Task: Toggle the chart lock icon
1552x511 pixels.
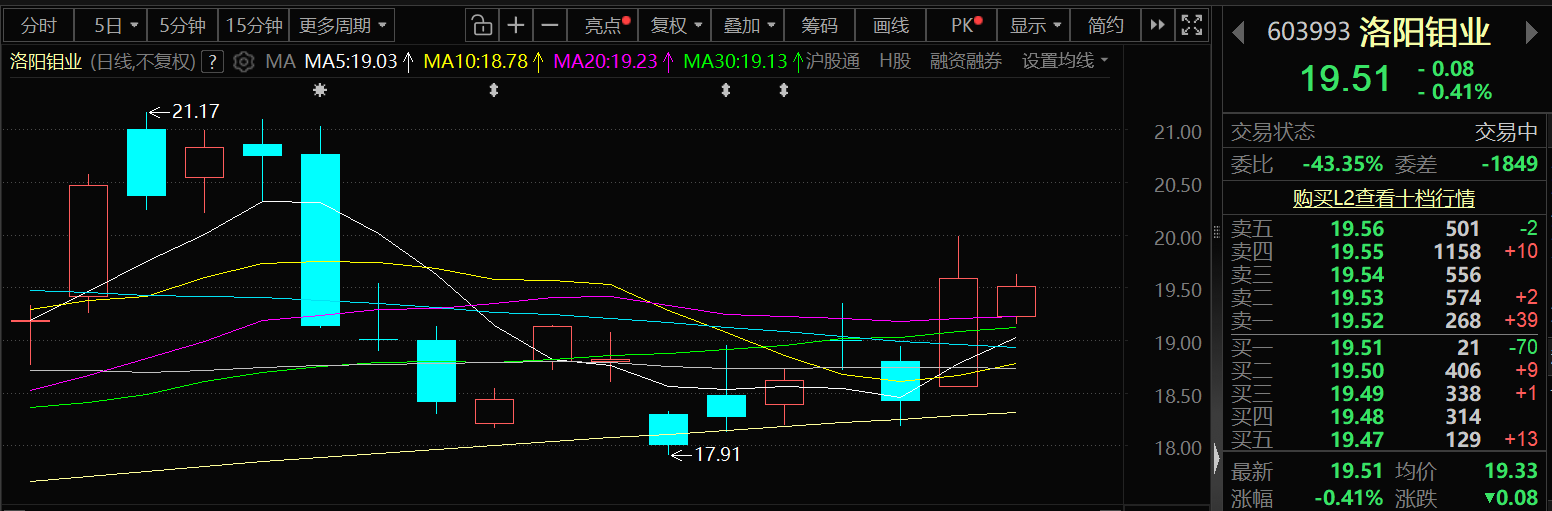Action: click(x=481, y=25)
